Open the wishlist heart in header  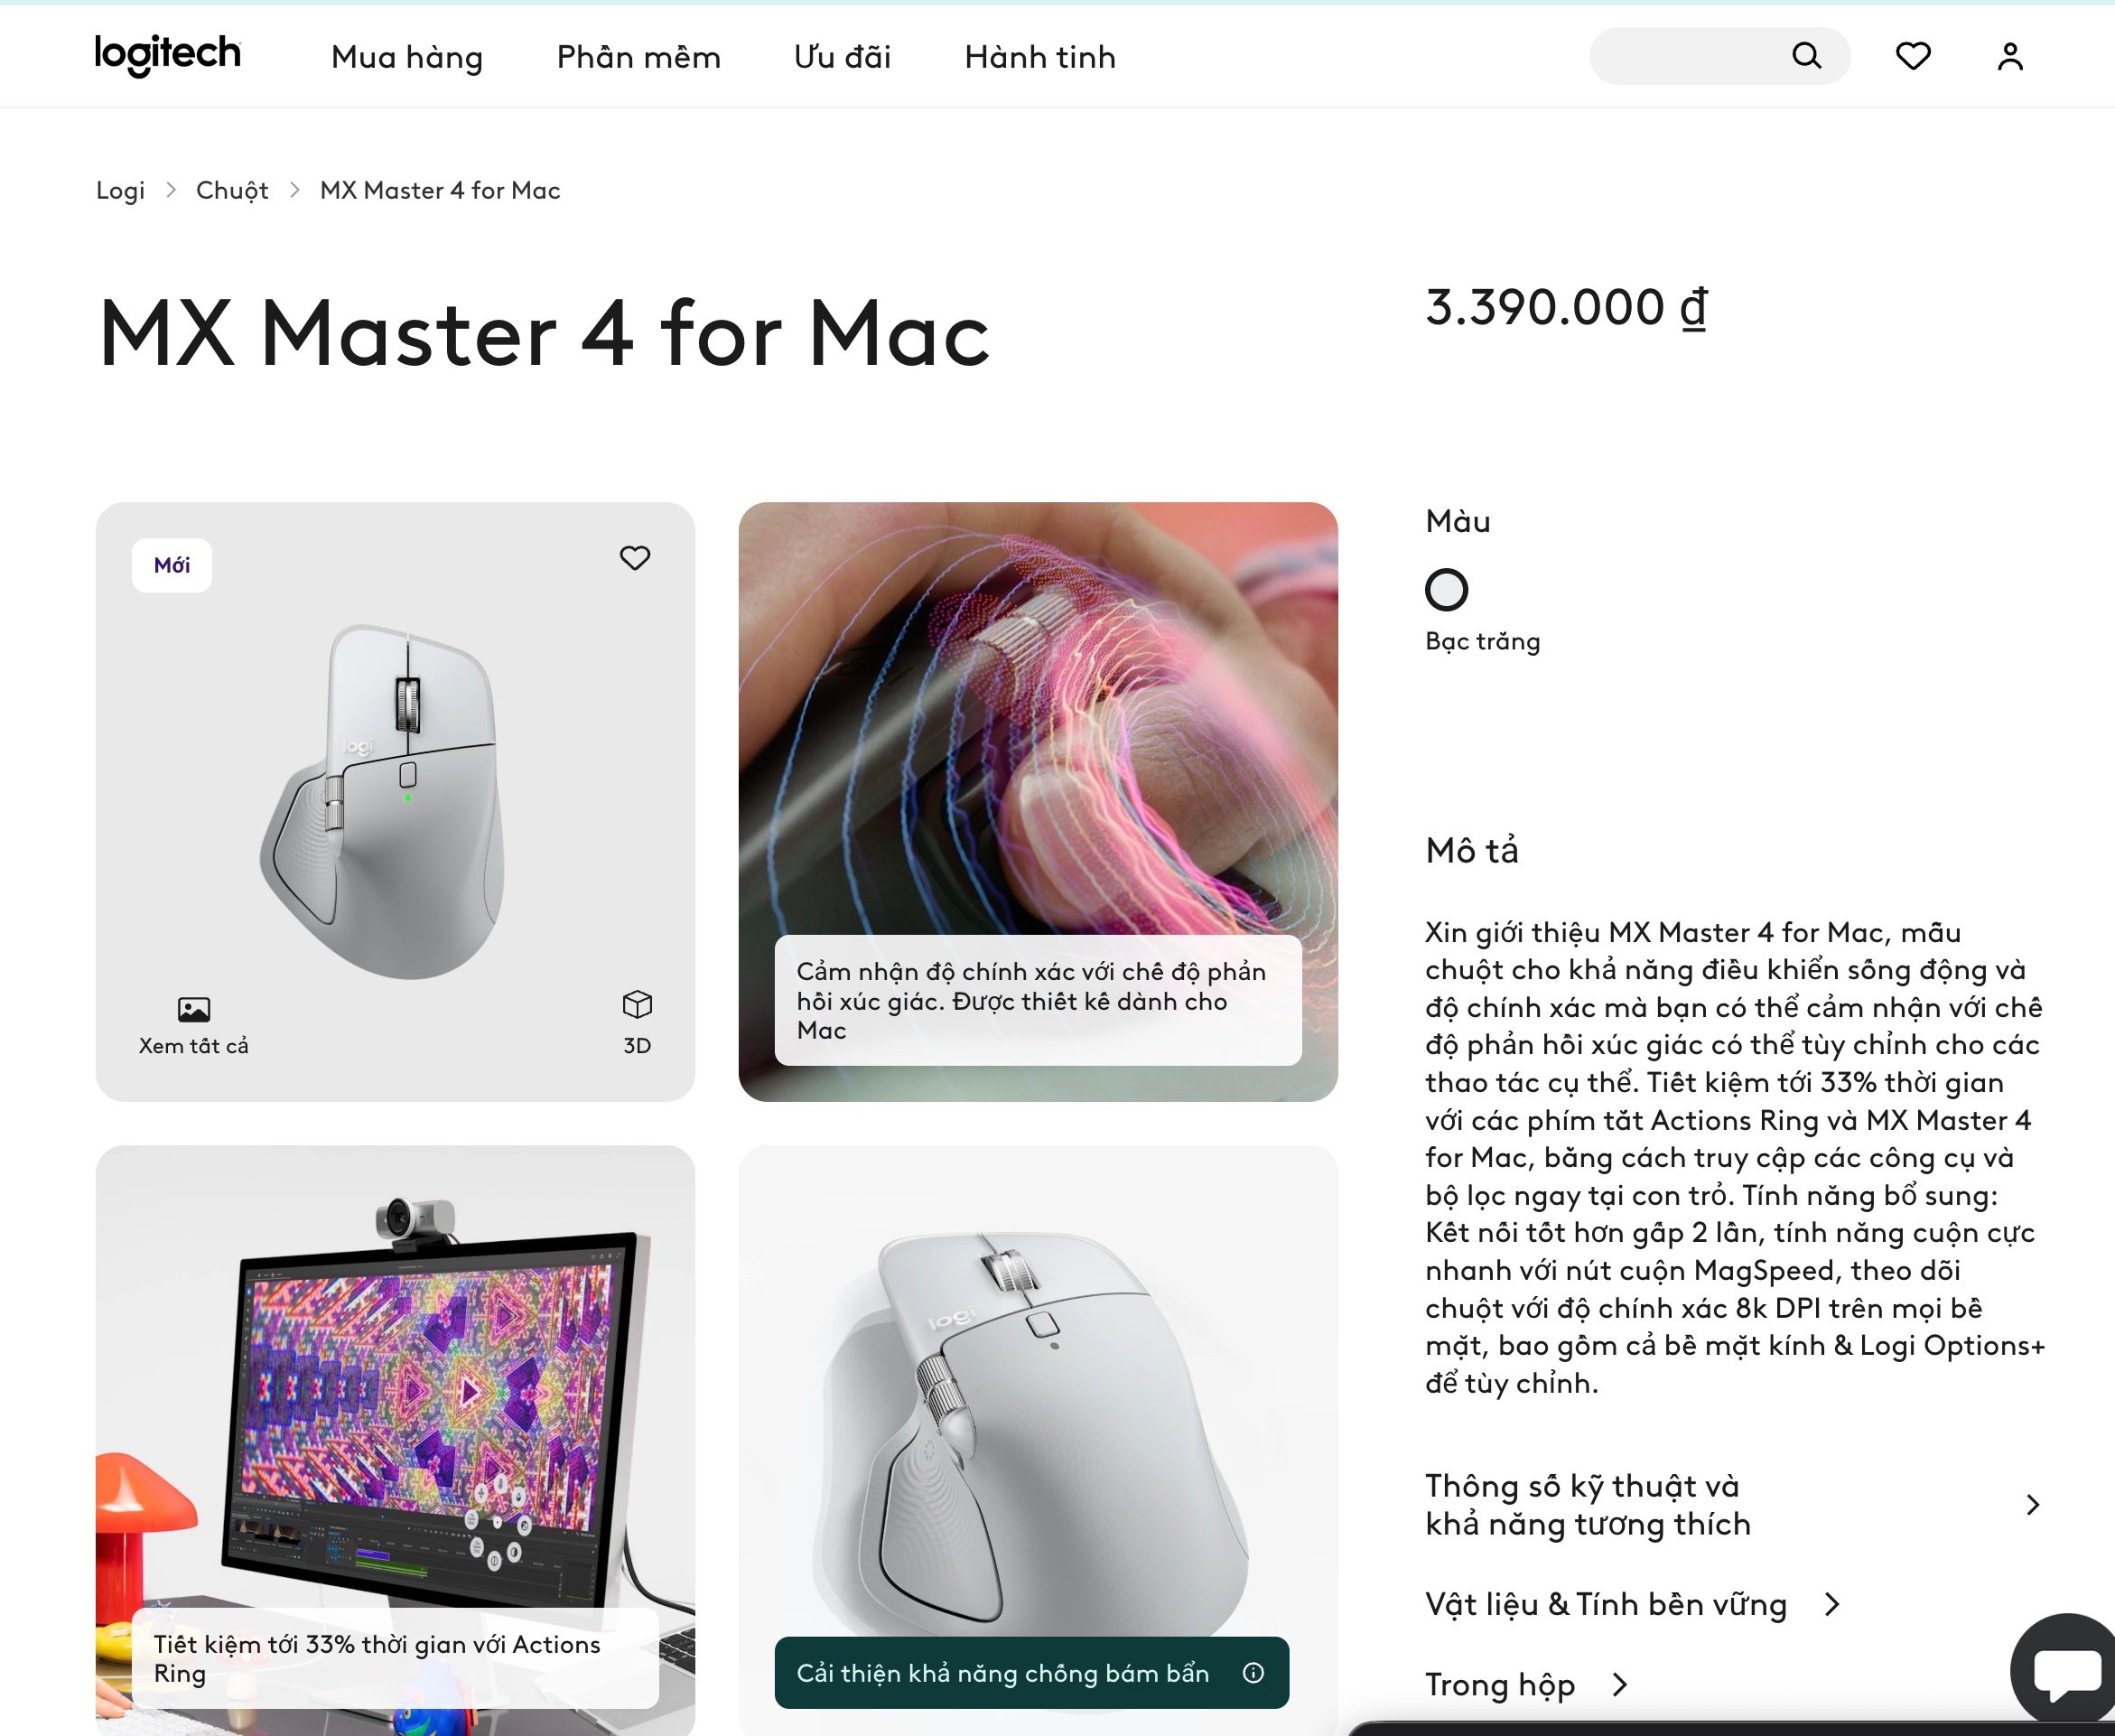(1913, 56)
